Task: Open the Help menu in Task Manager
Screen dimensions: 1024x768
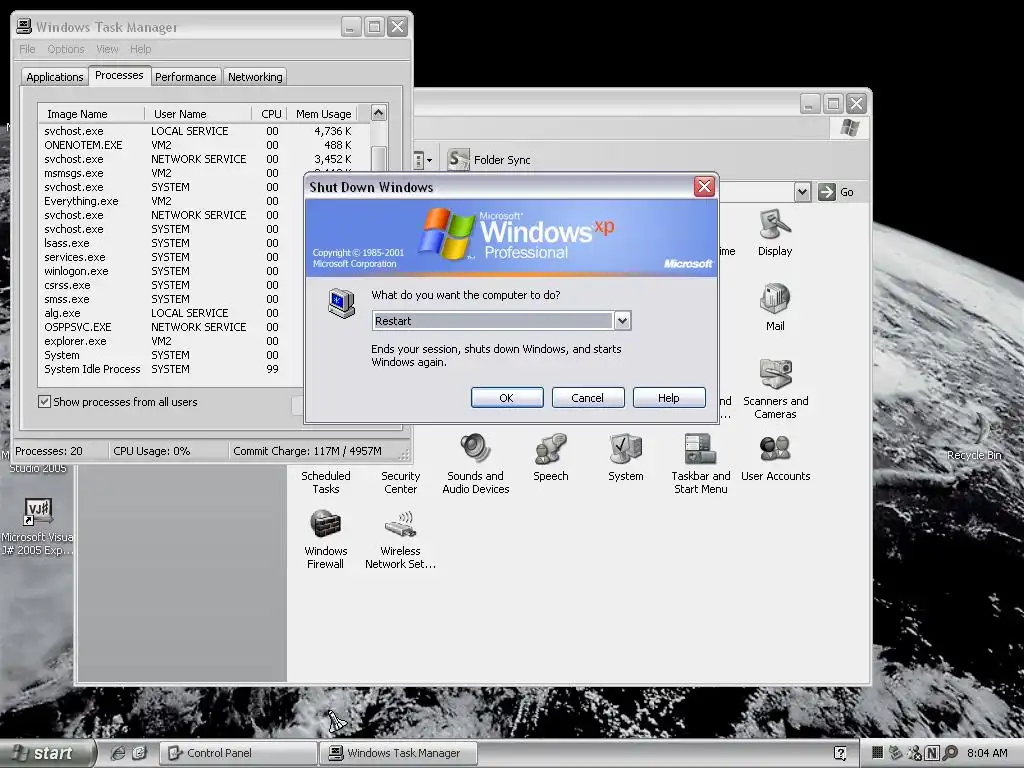Action: (x=140, y=49)
